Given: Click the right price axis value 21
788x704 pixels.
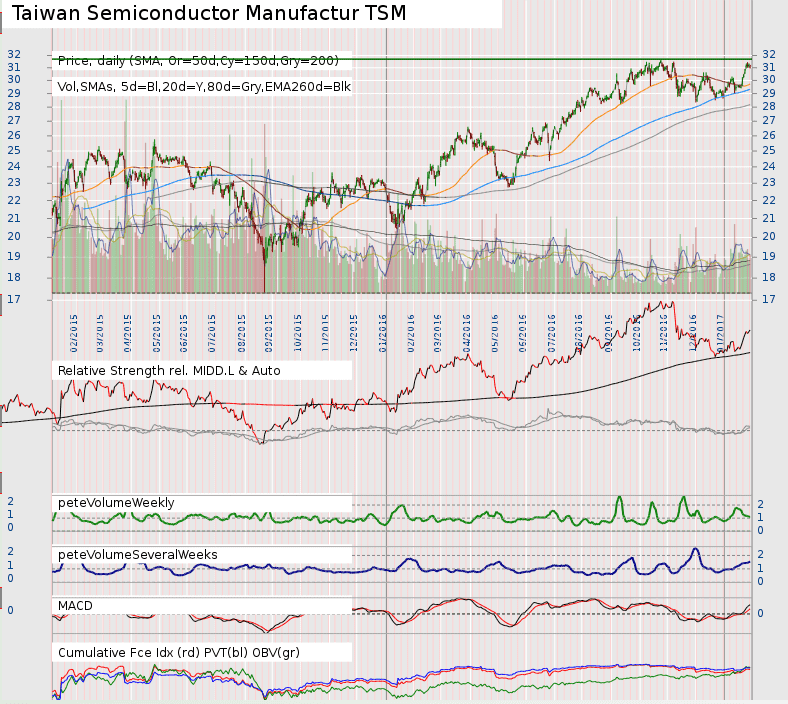Looking at the screenshot, I should [769, 219].
